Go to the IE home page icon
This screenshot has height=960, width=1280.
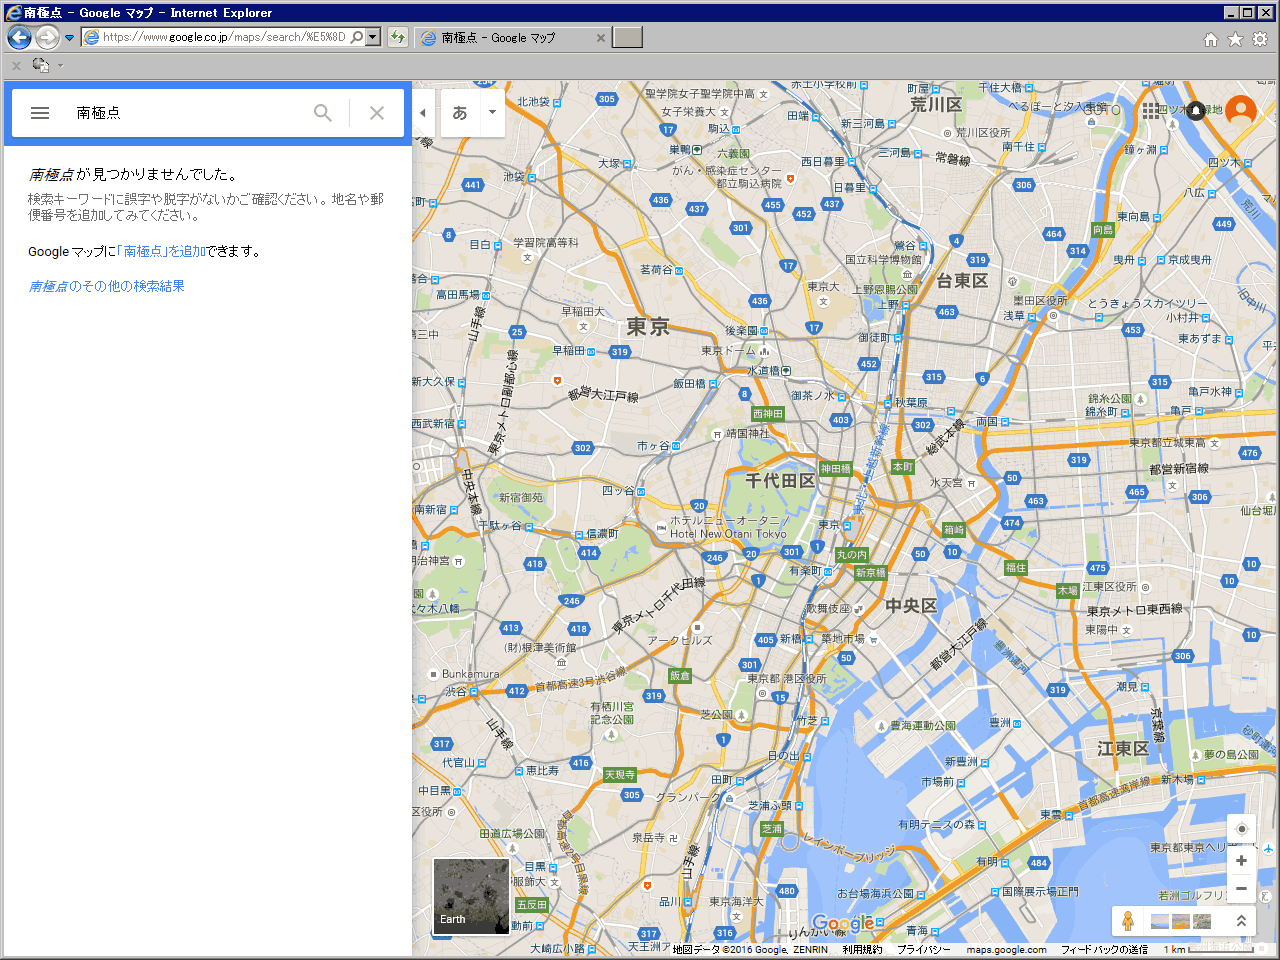coord(1211,39)
